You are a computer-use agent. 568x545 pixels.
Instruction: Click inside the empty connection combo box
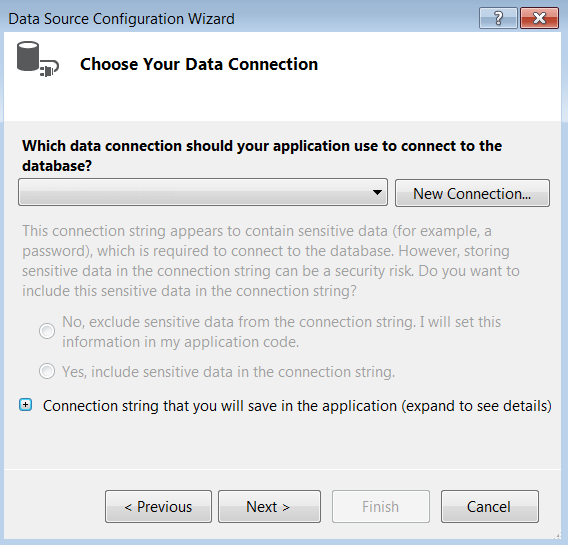[x=203, y=192]
